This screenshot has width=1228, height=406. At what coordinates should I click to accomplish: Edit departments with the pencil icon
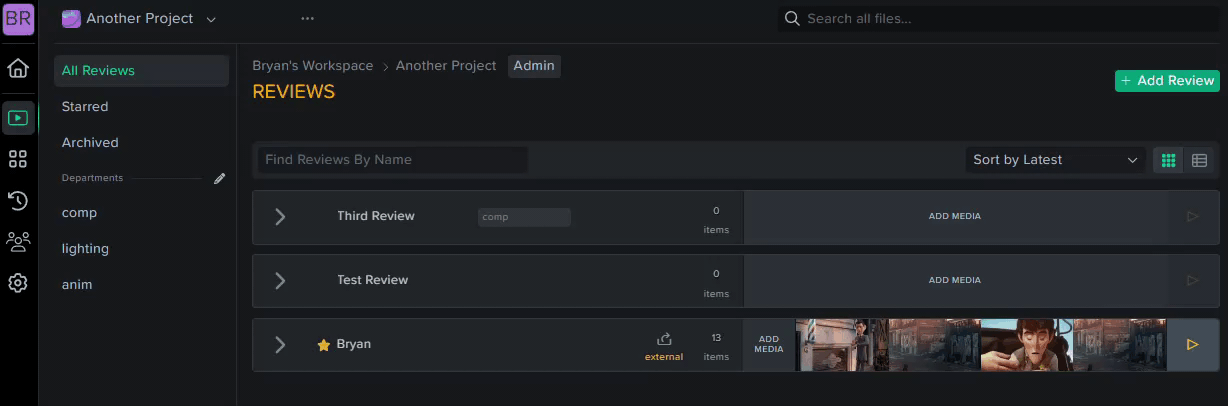pyautogui.click(x=220, y=178)
